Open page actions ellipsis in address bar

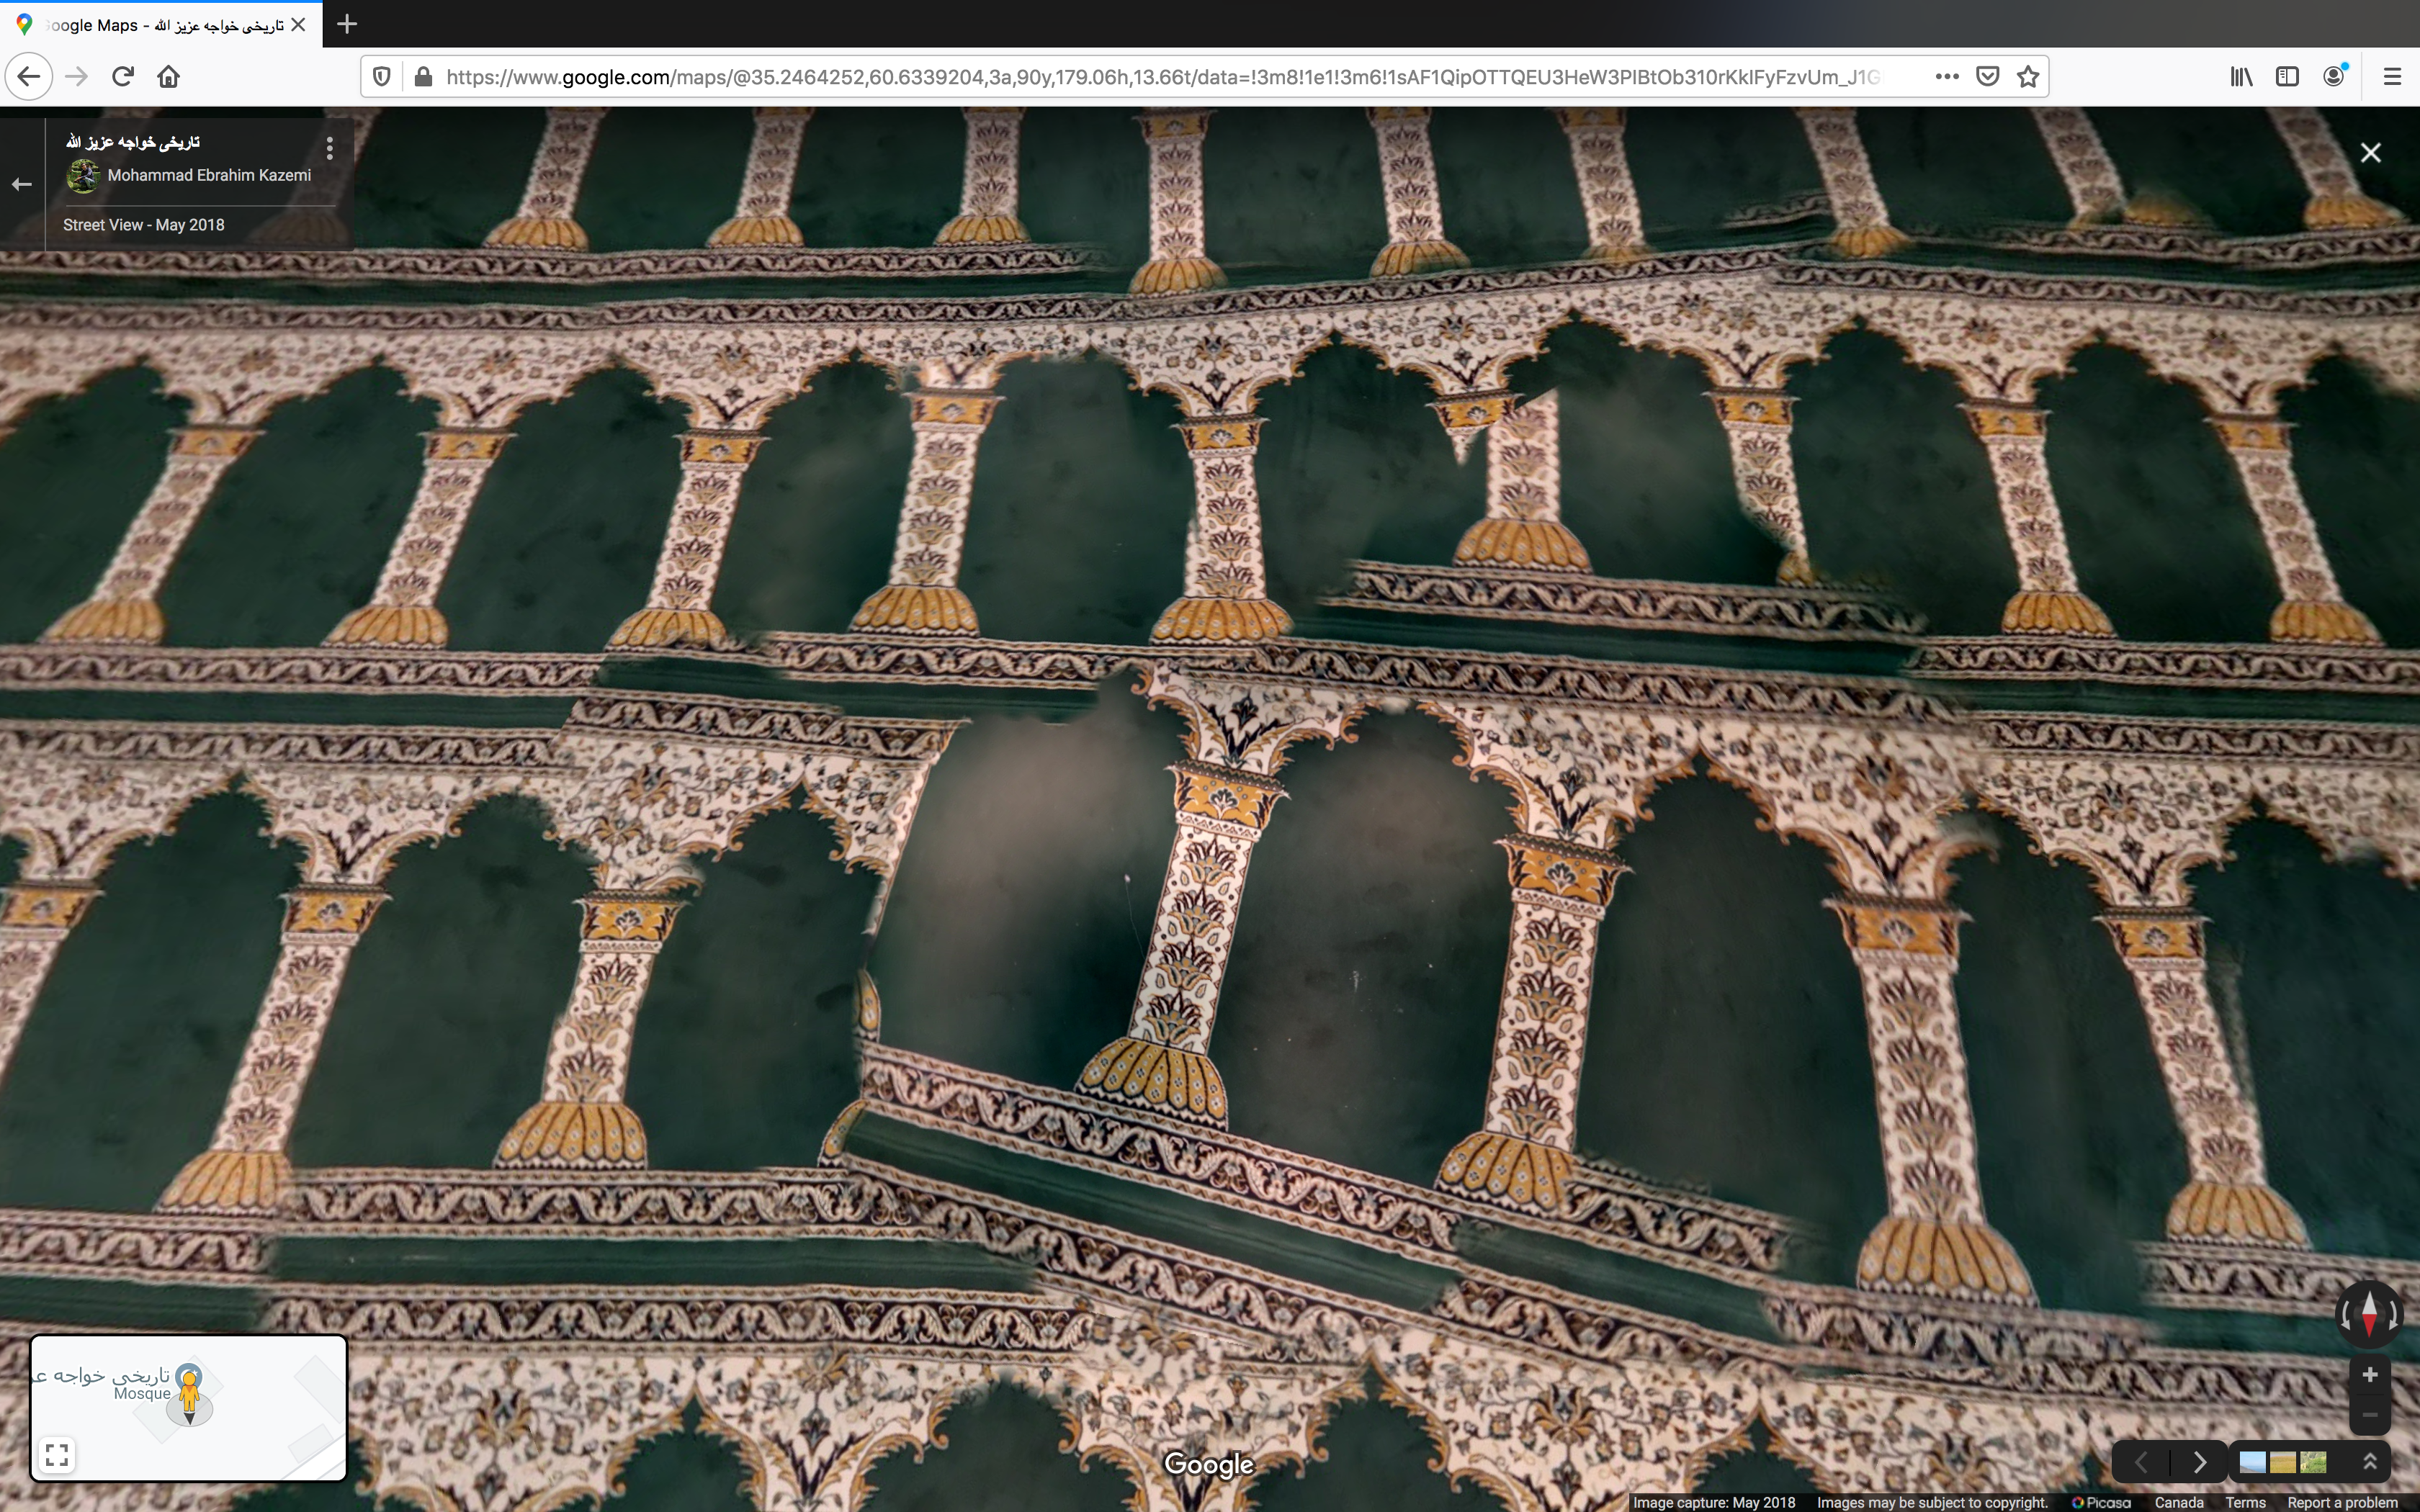coord(1946,77)
